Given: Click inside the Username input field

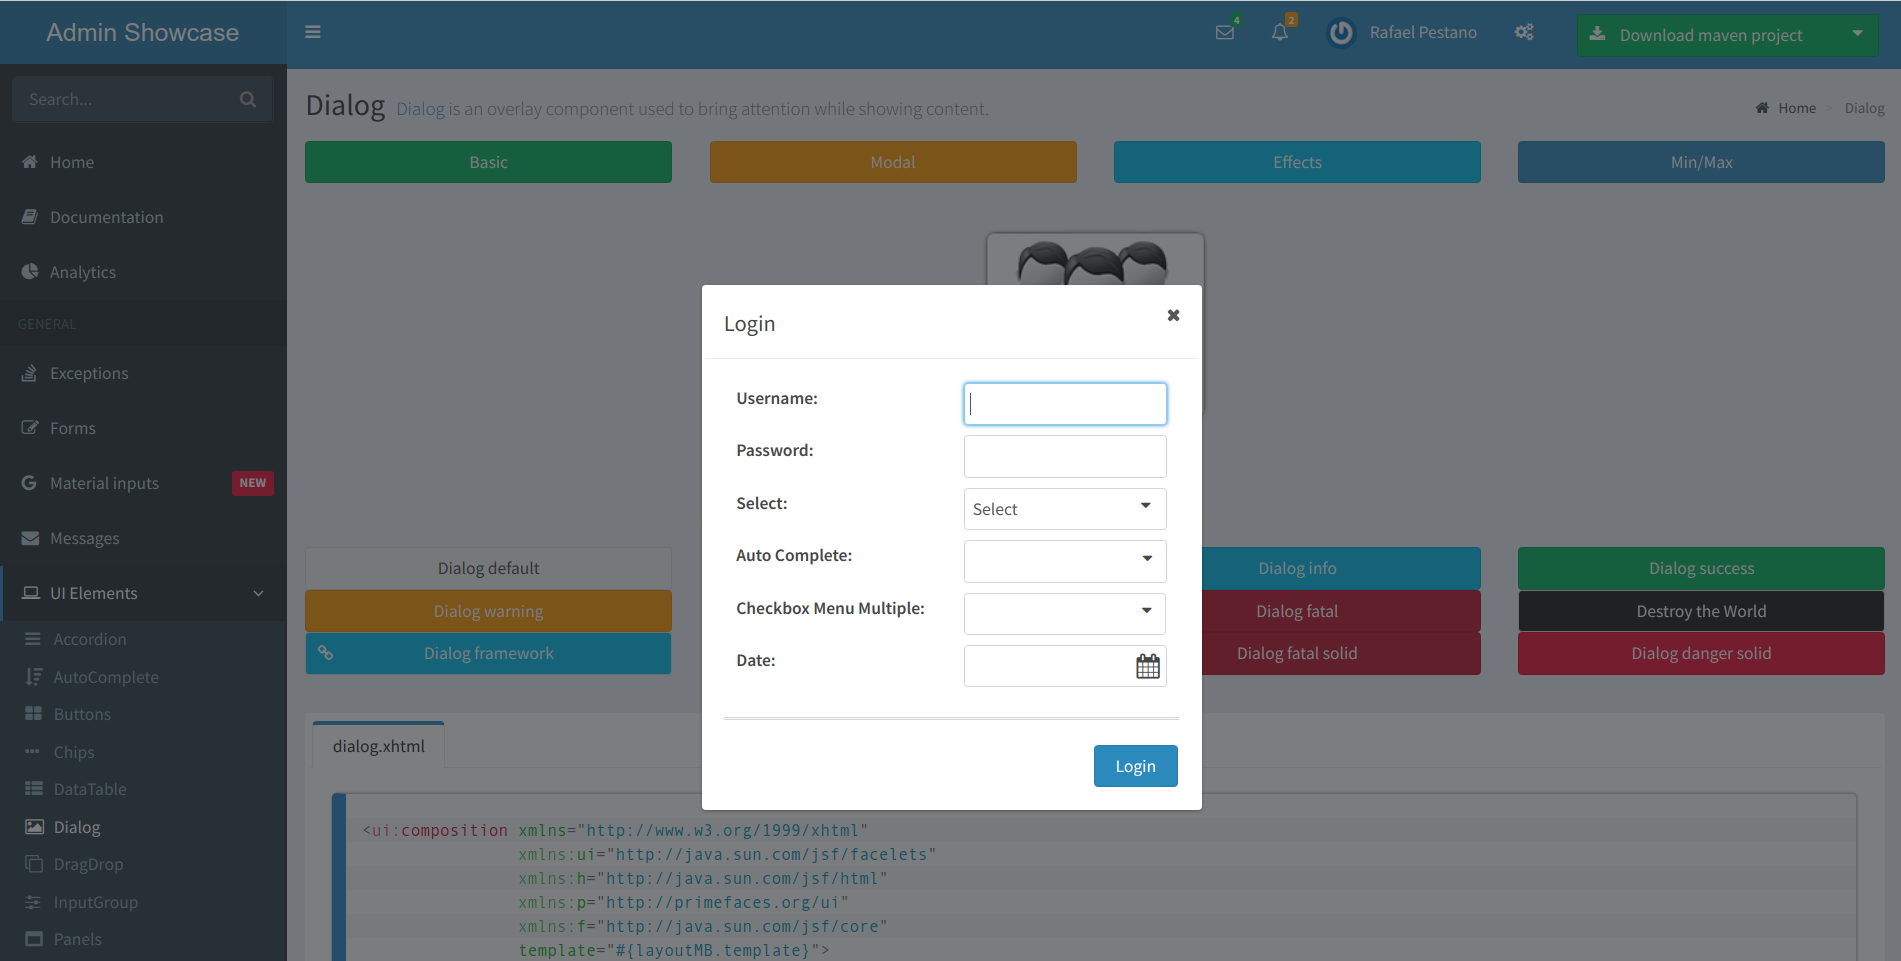Looking at the screenshot, I should [1064, 403].
